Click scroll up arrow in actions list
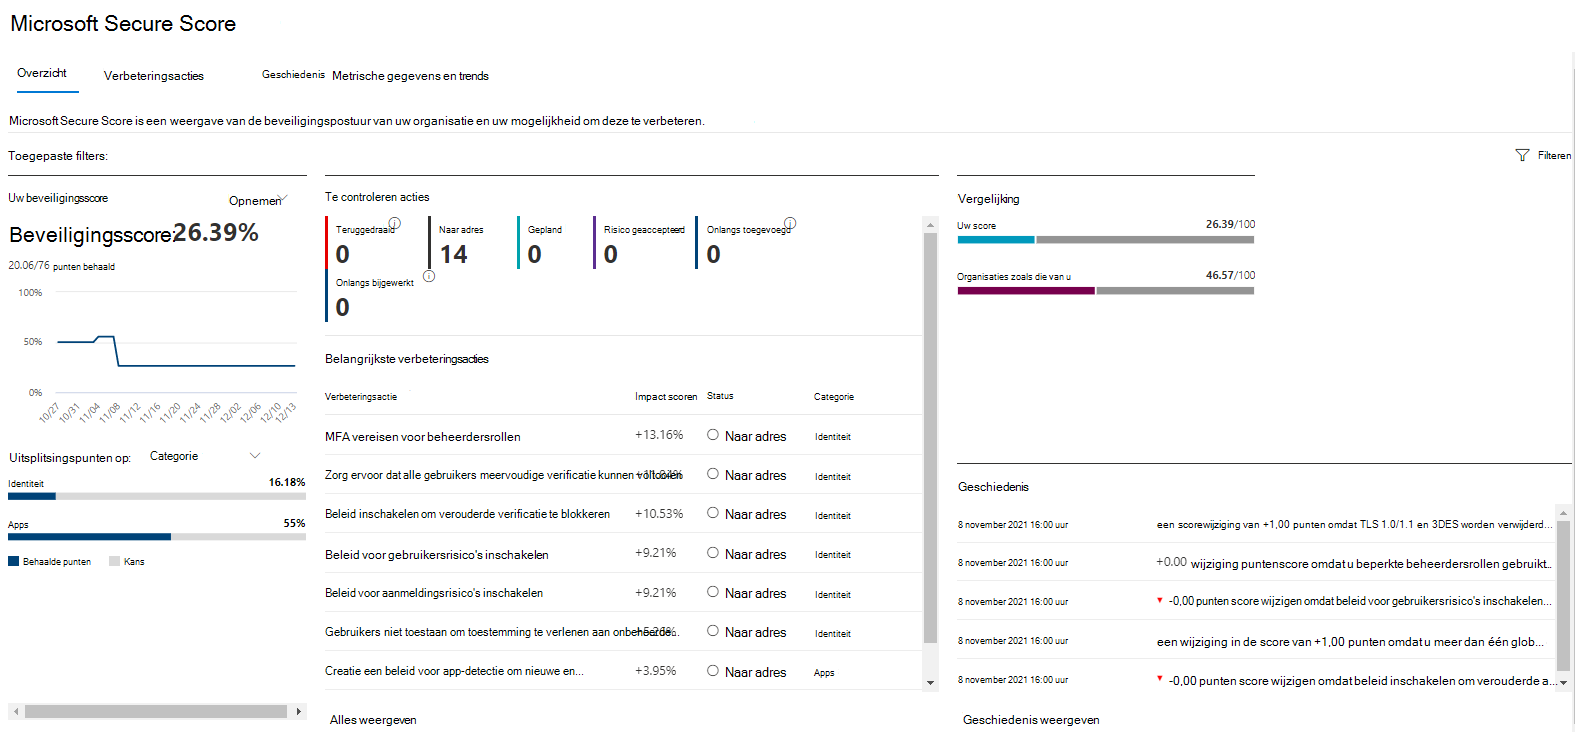 (x=930, y=224)
